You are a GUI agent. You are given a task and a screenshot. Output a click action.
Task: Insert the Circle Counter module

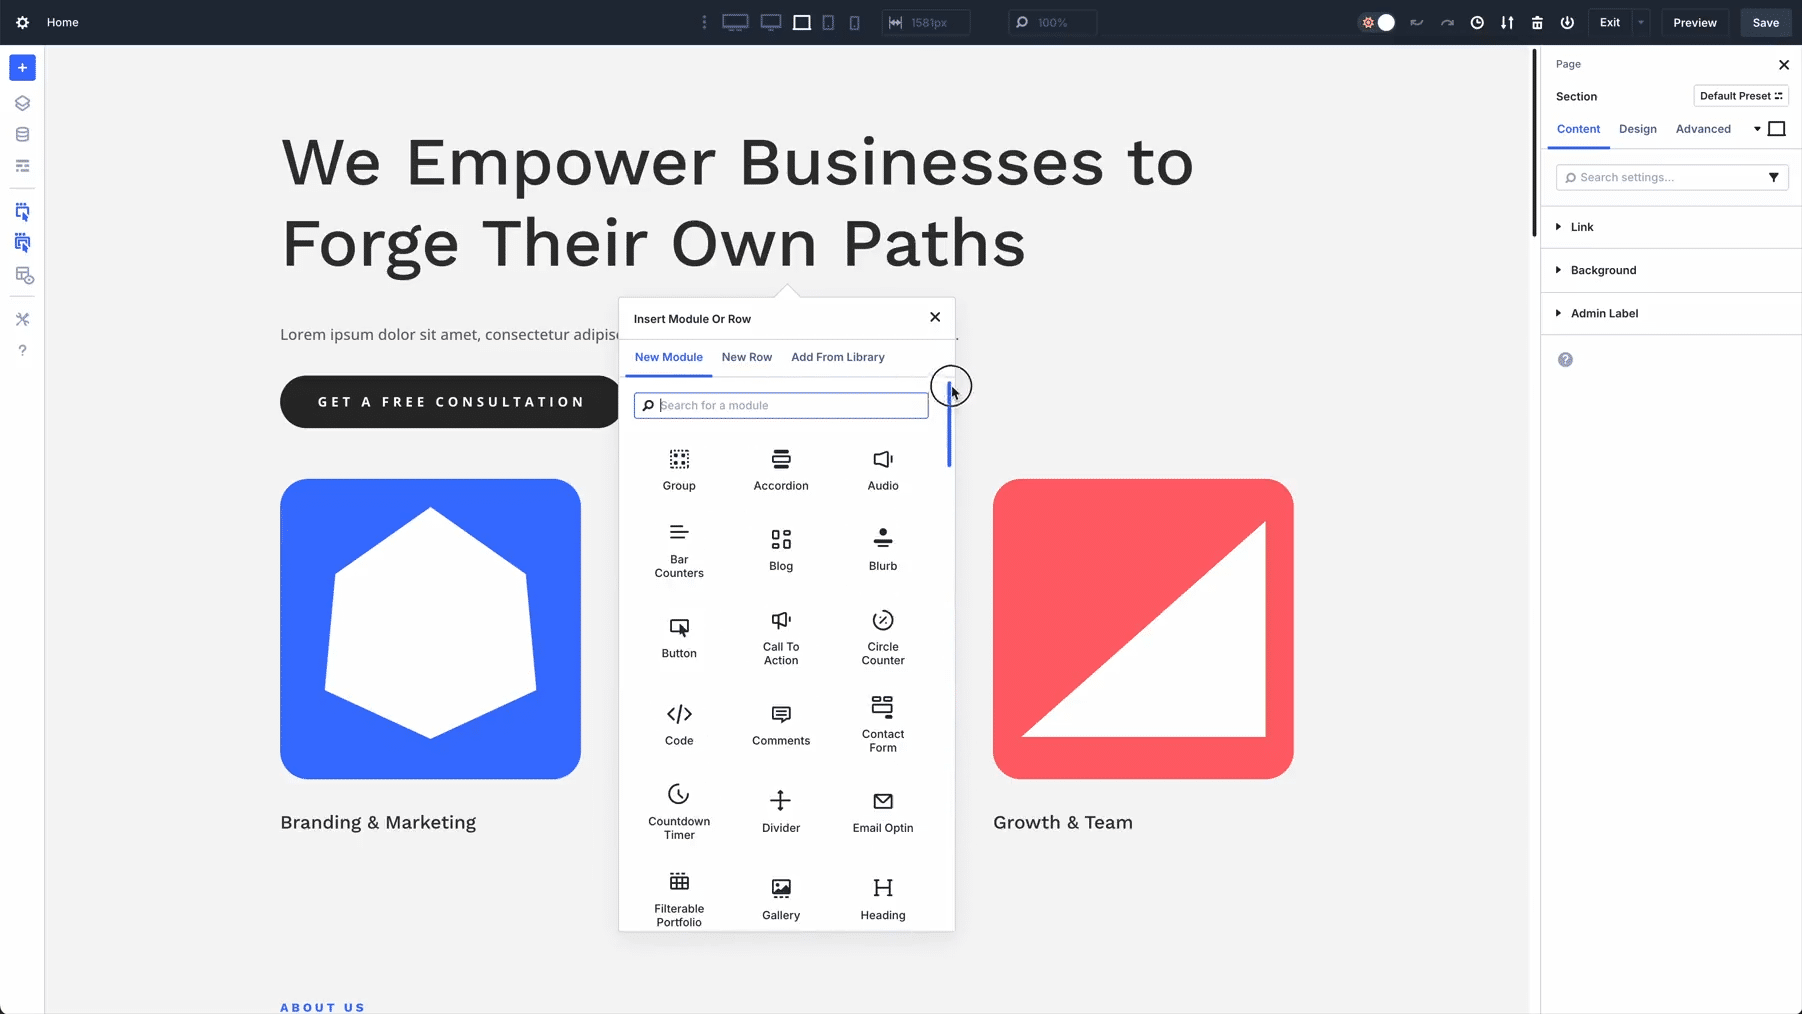[x=883, y=638]
